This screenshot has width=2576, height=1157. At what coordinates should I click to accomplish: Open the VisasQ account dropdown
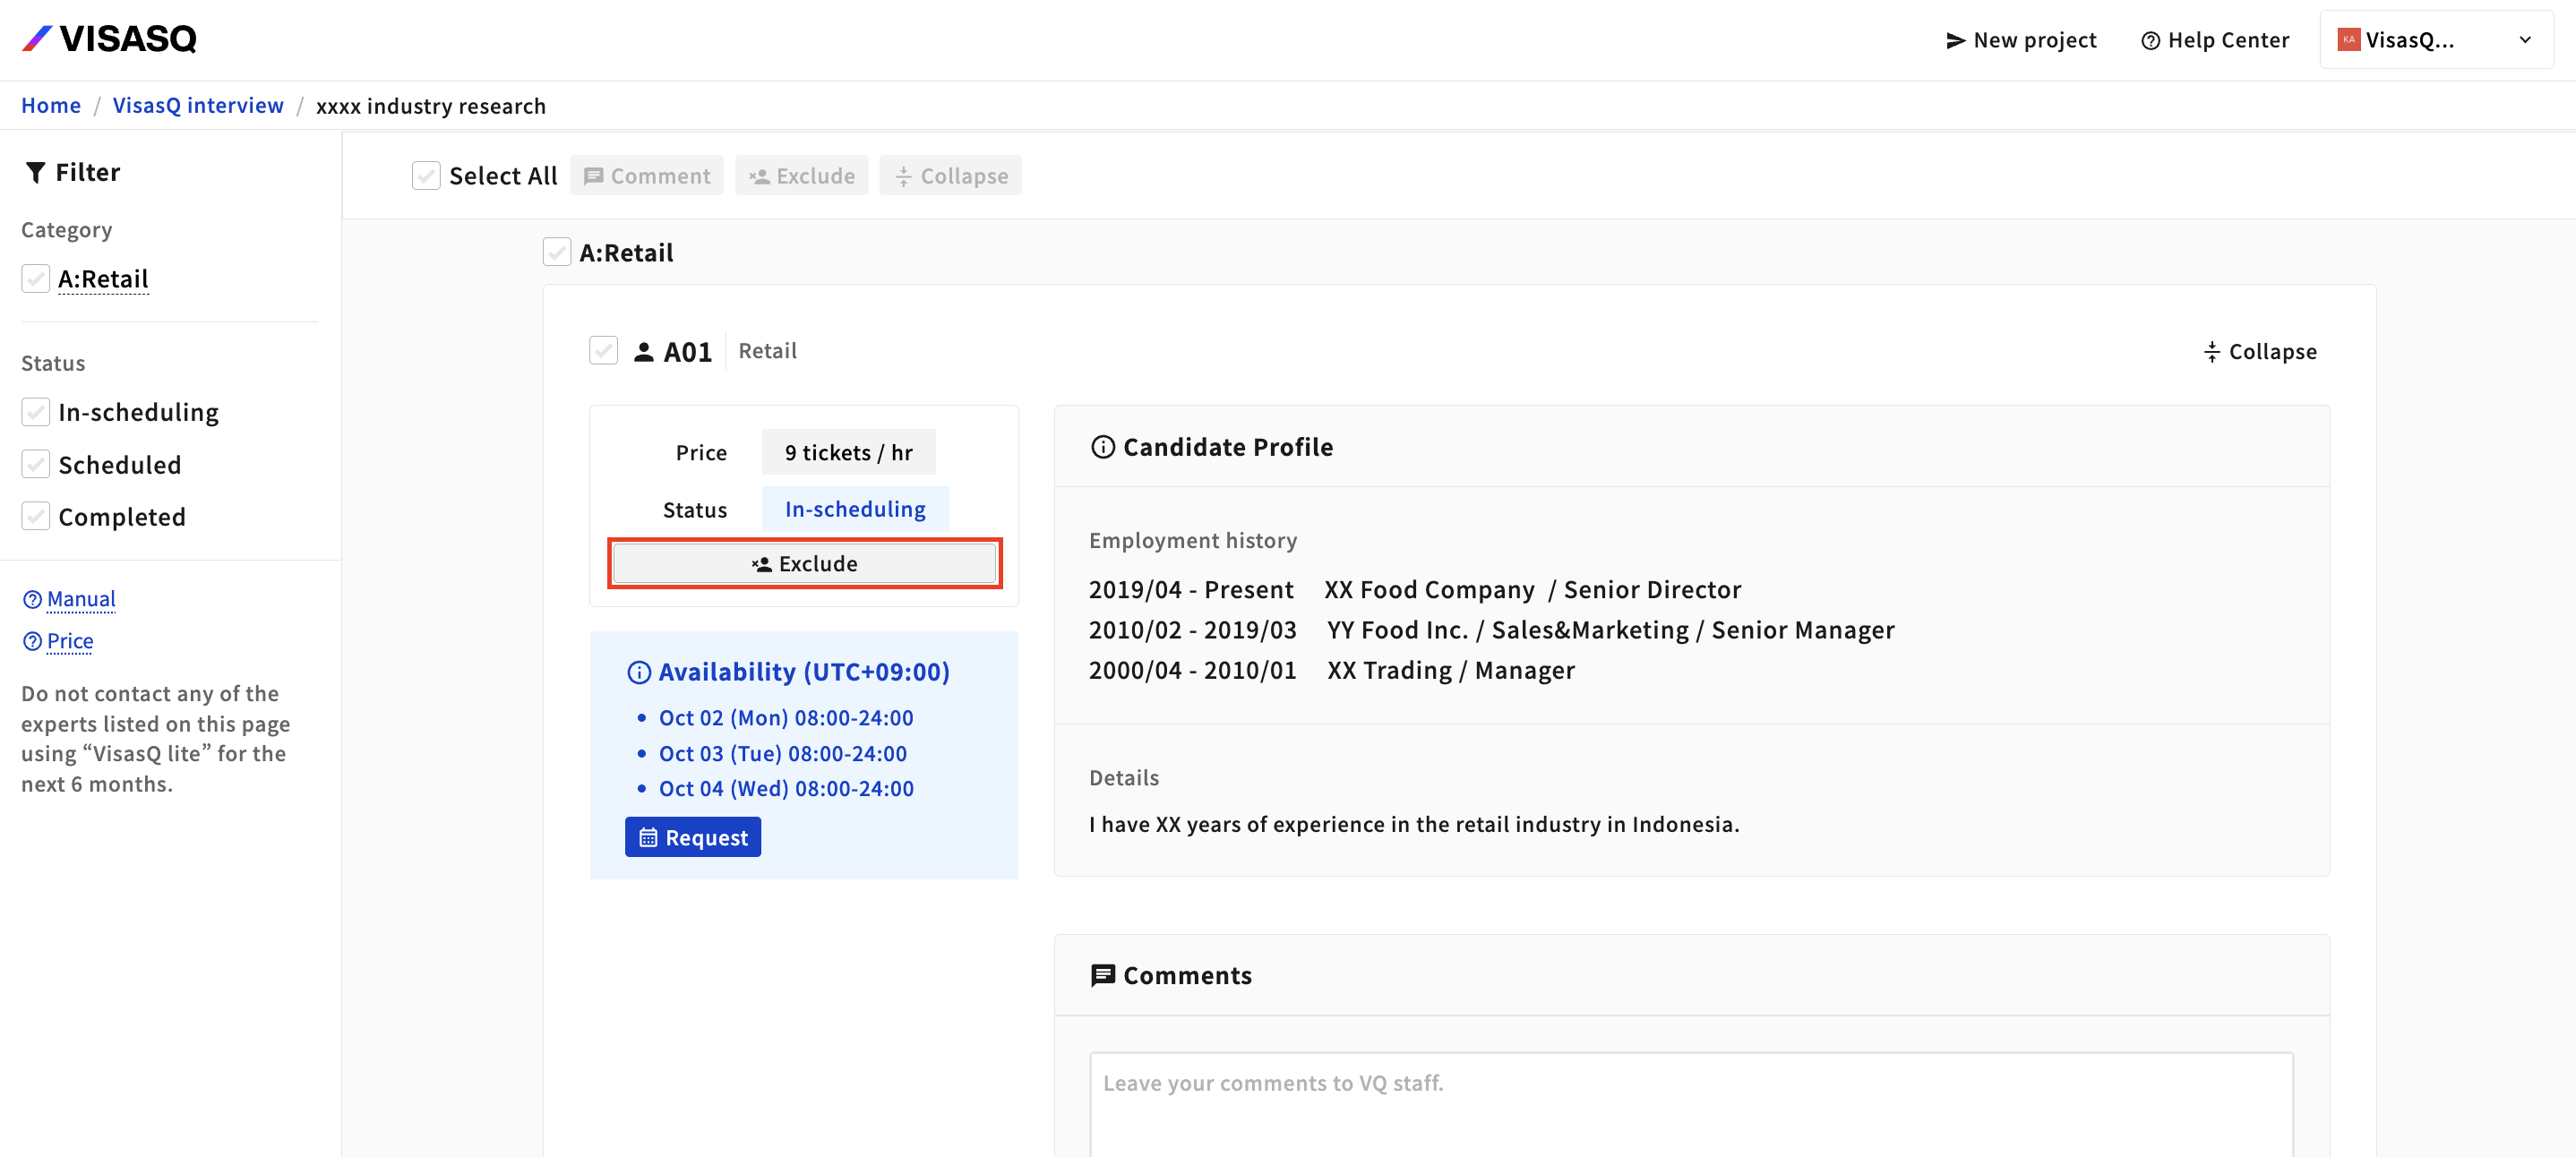pyautogui.click(x=2436, y=40)
